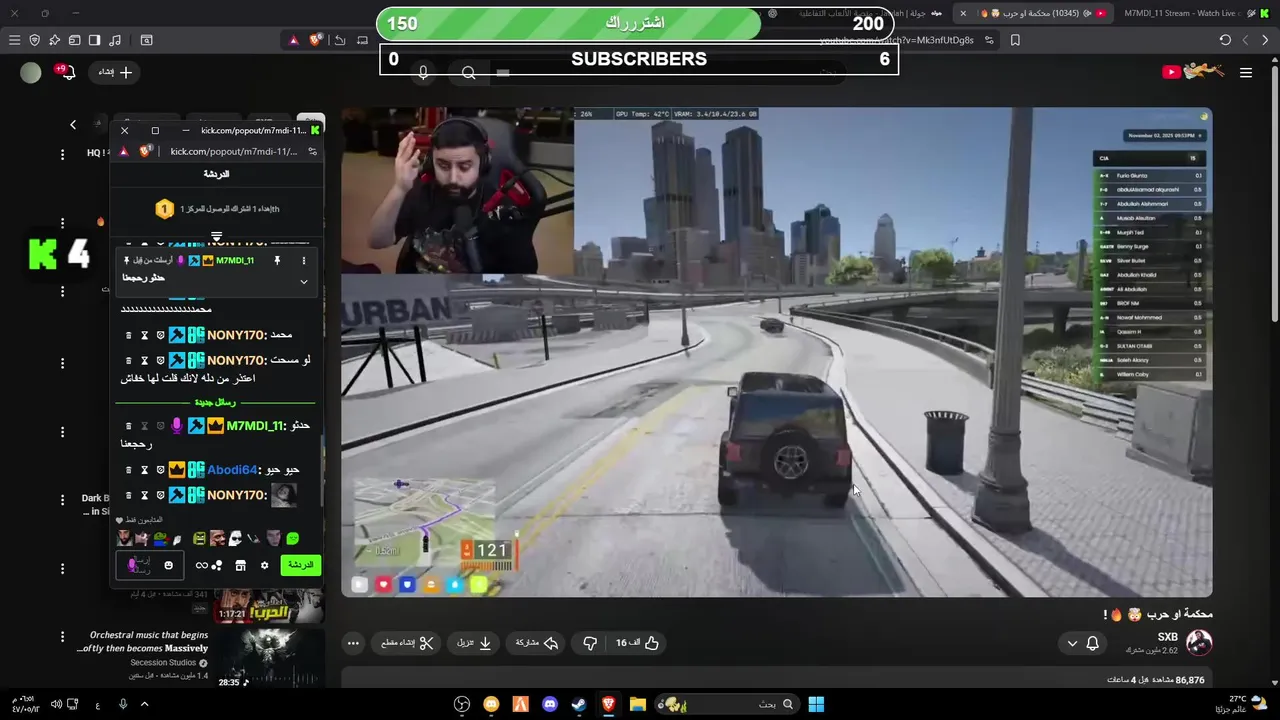Bookmark the page in browser address bar
Viewport: 1280px width, 720px height.
(x=1015, y=40)
